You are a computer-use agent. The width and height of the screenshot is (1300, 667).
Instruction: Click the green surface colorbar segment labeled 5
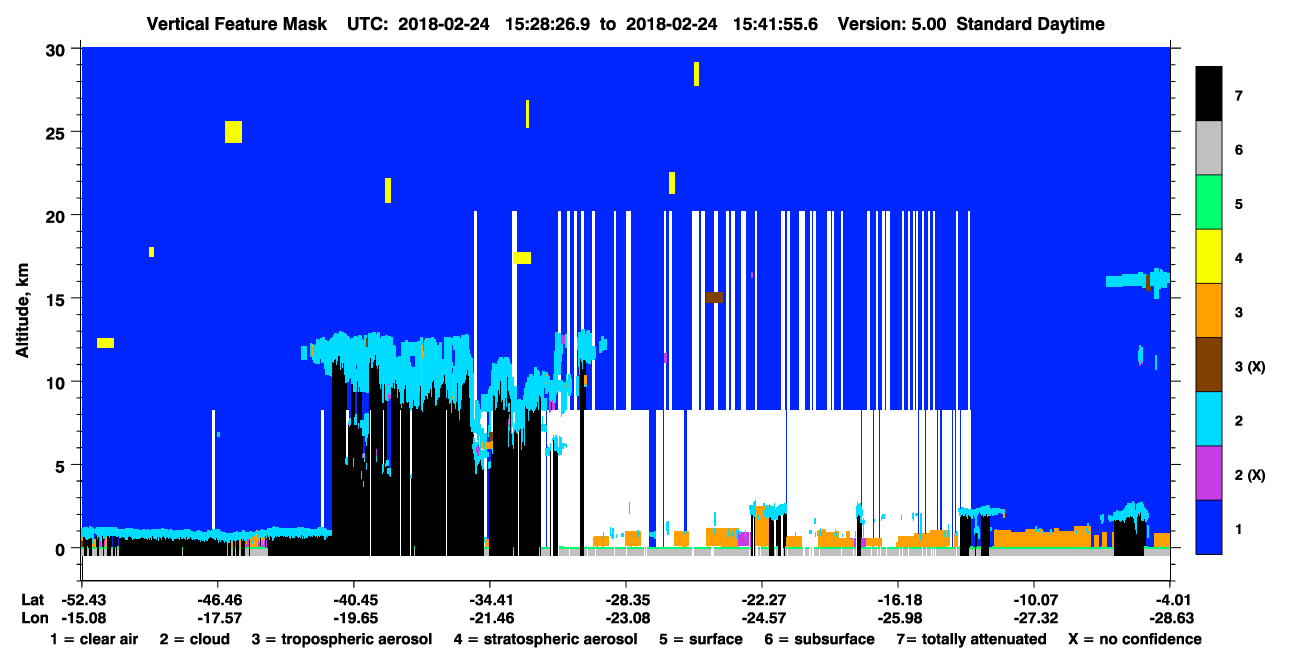pos(1209,203)
